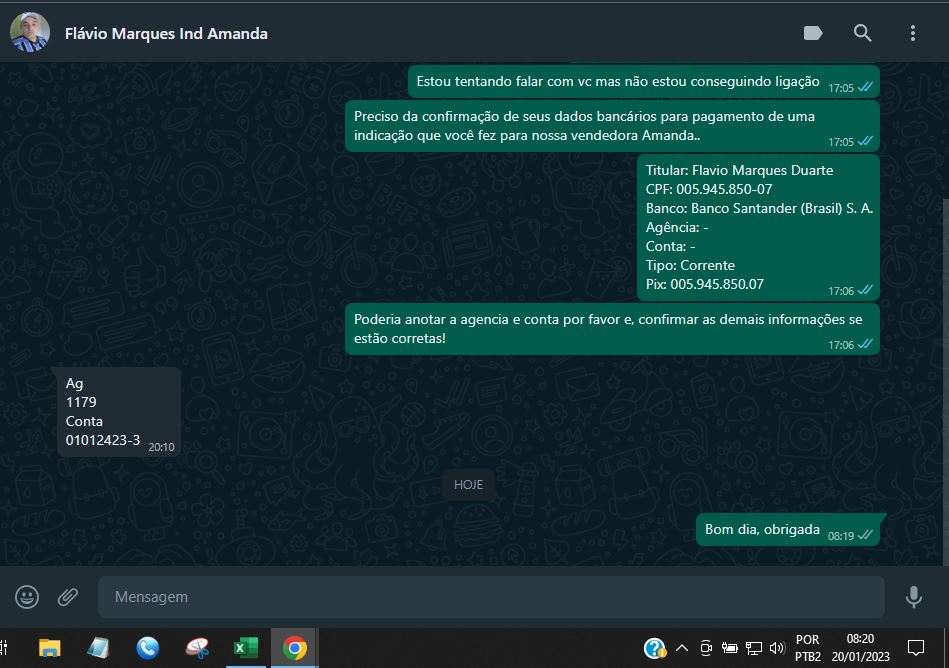949x668 pixels.
Task: Click in the Mensagem text field
Action: click(x=490, y=597)
